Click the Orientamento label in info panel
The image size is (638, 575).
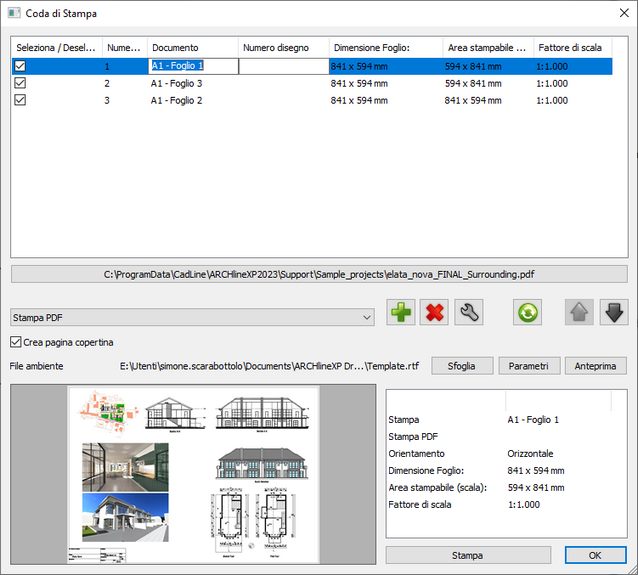click(x=416, y=453)
